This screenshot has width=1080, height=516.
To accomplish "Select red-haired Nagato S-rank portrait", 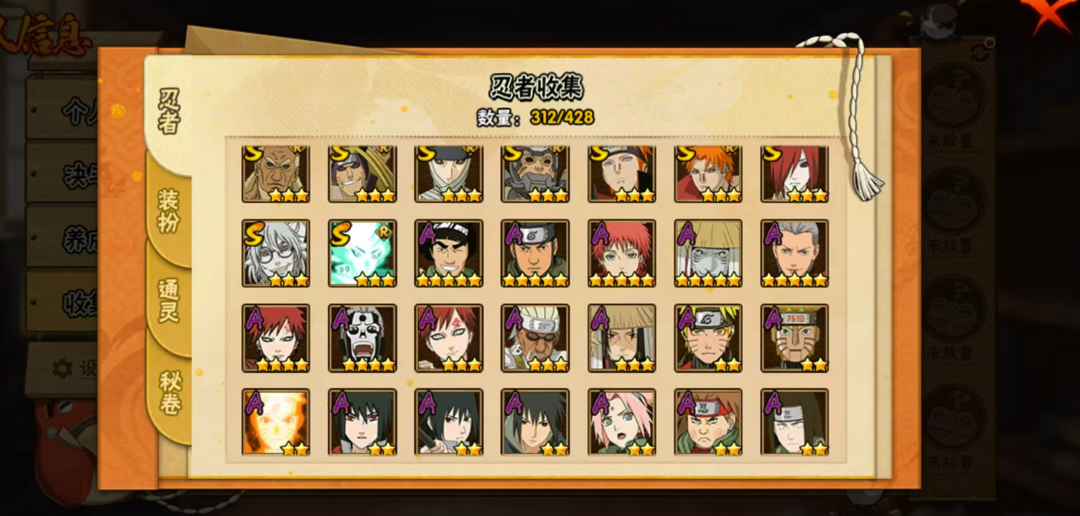I will coord(795,174).
